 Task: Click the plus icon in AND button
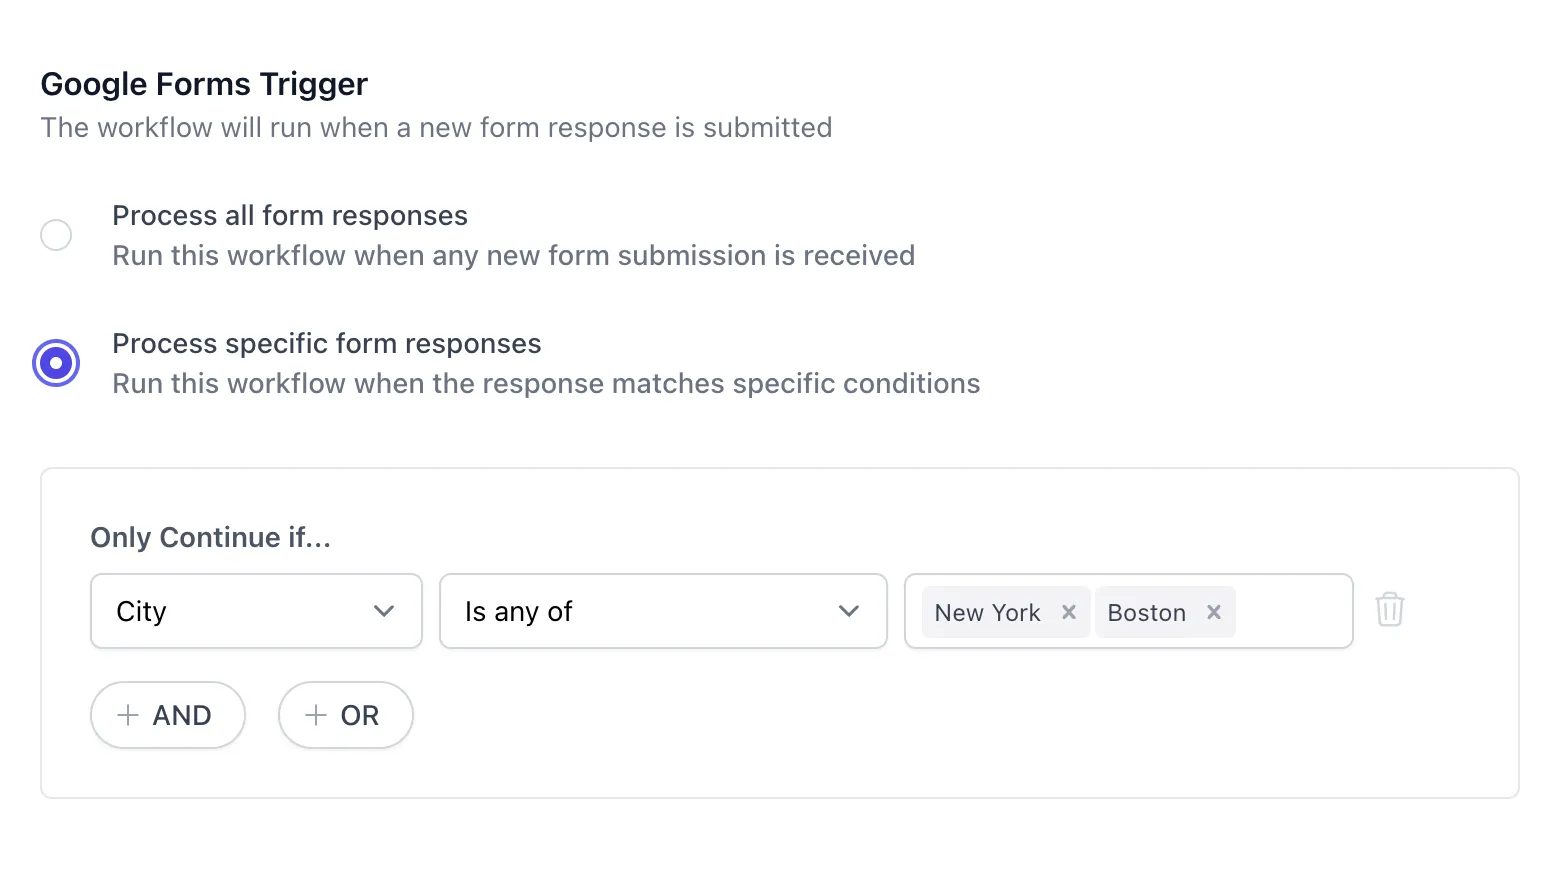click(x=128, y=715)
